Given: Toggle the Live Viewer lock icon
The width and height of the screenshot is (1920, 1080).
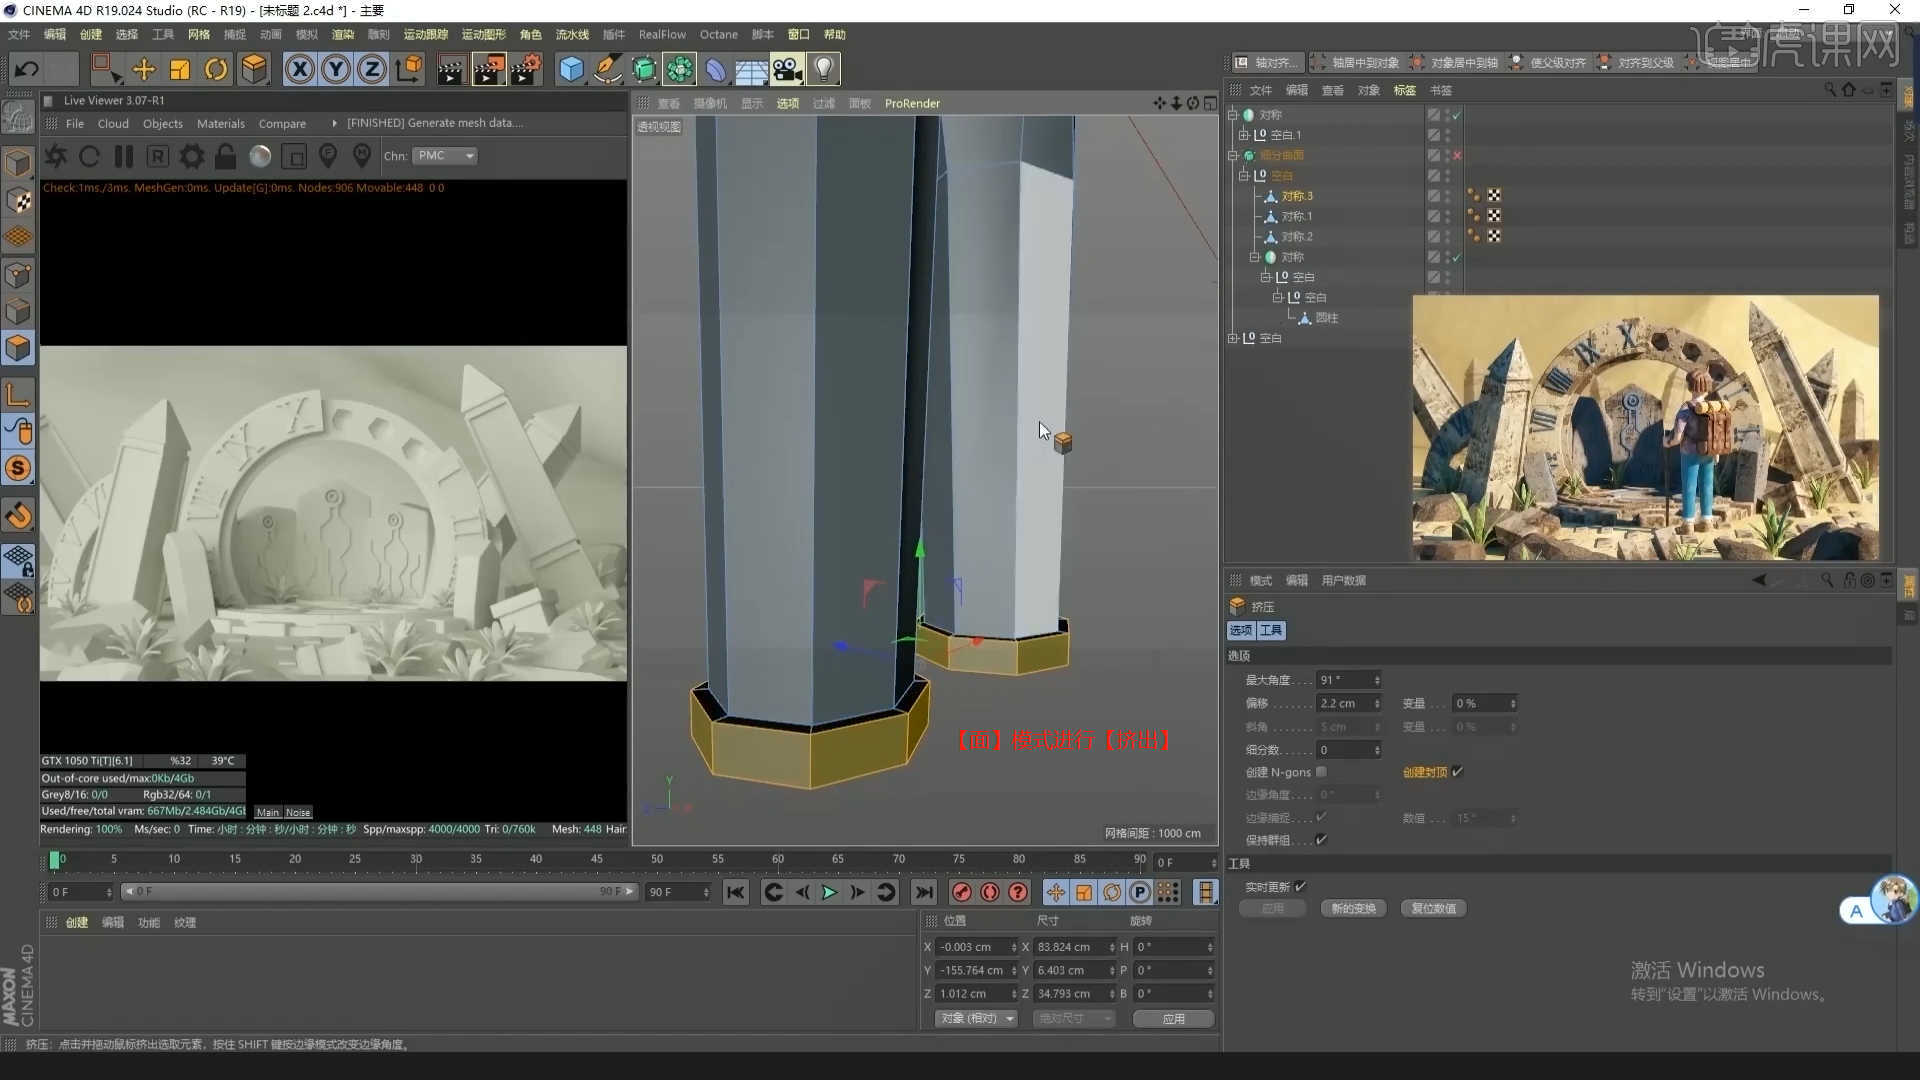Looking at the screenshot, I should [226, 156].
